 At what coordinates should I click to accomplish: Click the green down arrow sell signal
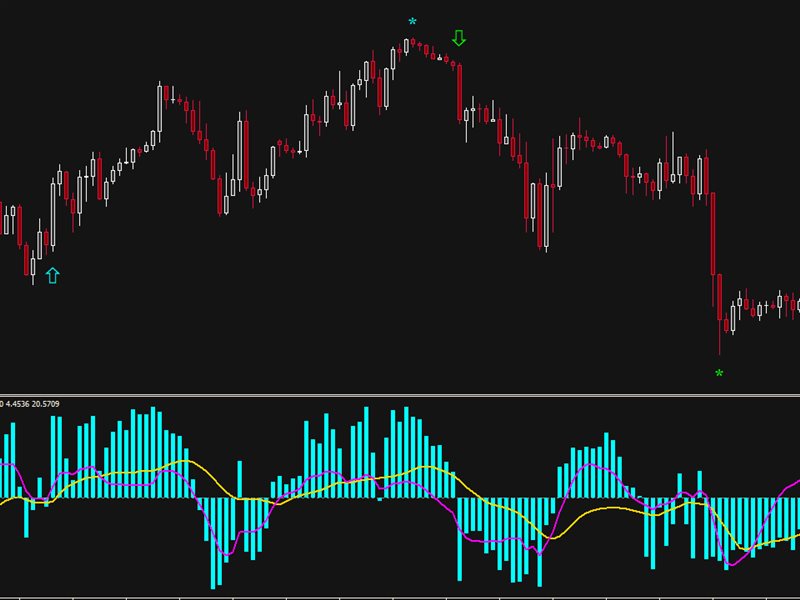click(459, 38)
